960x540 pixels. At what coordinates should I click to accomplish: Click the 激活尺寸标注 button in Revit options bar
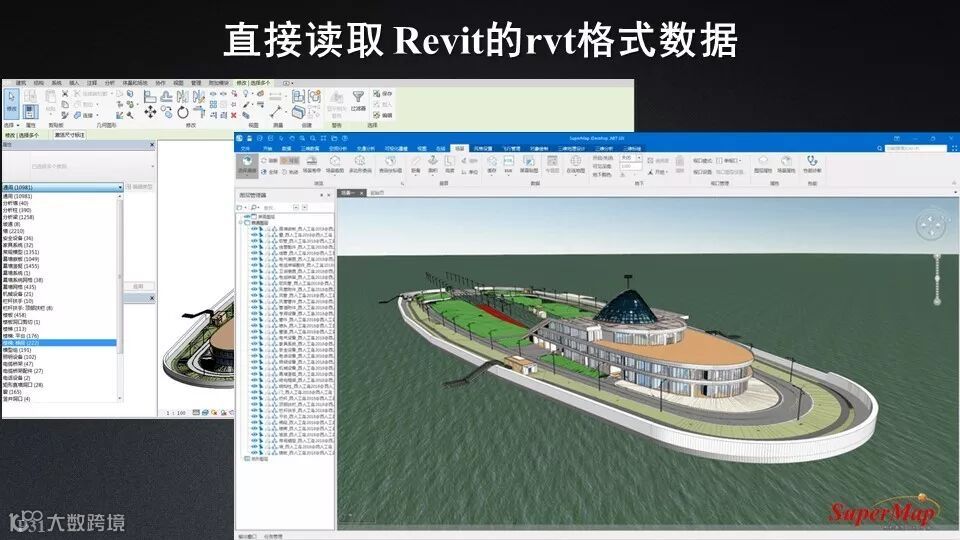click(x=69, y=135)
